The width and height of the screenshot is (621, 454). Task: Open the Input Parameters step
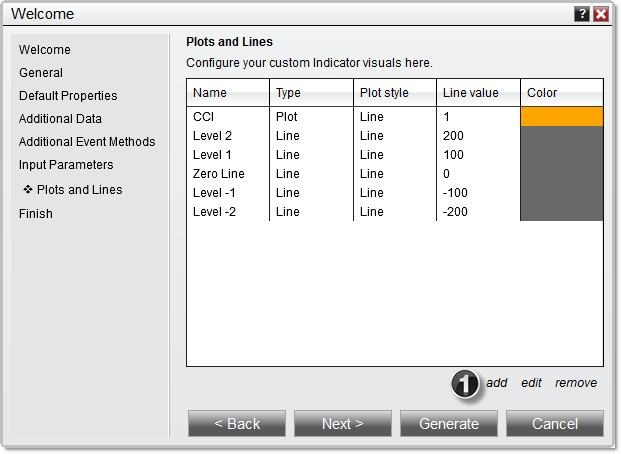66,165
